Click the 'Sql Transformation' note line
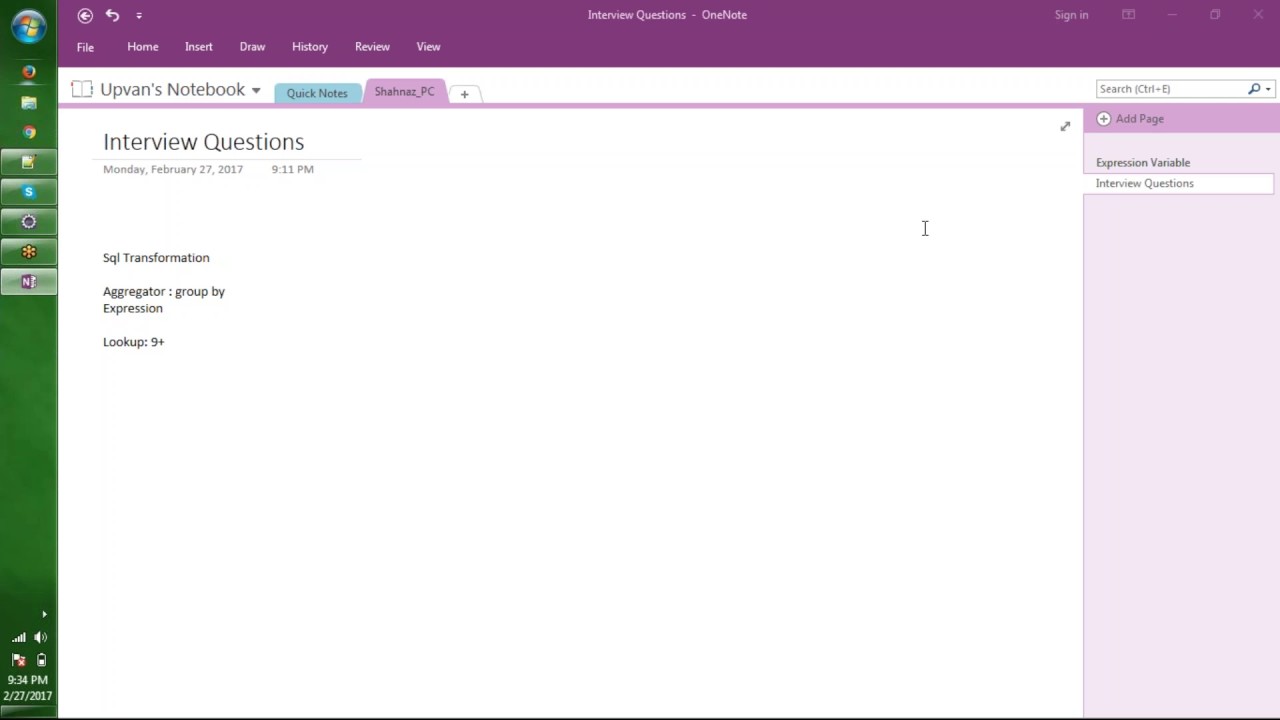The width and height of the screenshot is (1280, 720). pyautogui.click(x=156, y=257)
